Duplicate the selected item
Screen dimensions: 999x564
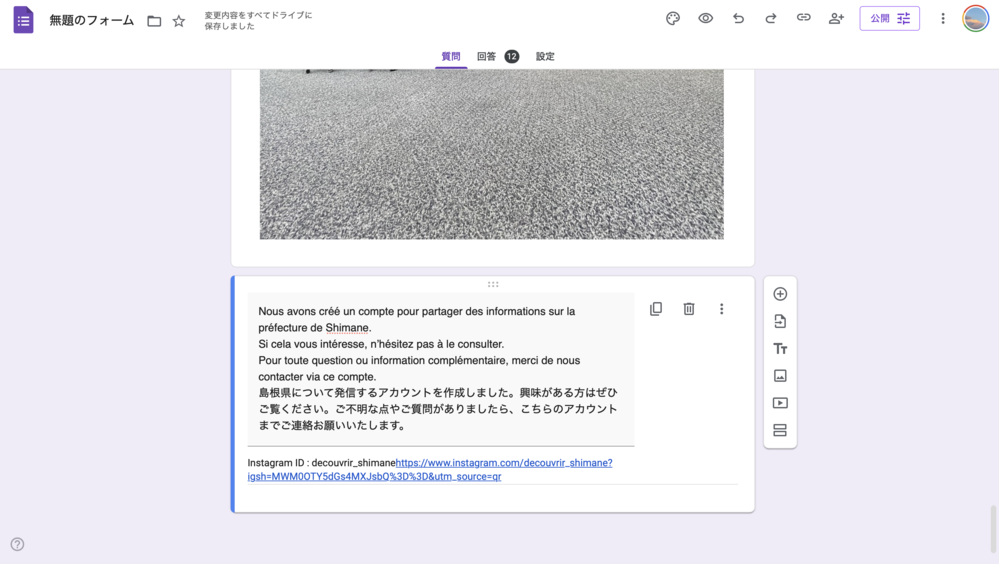point(656,309)
